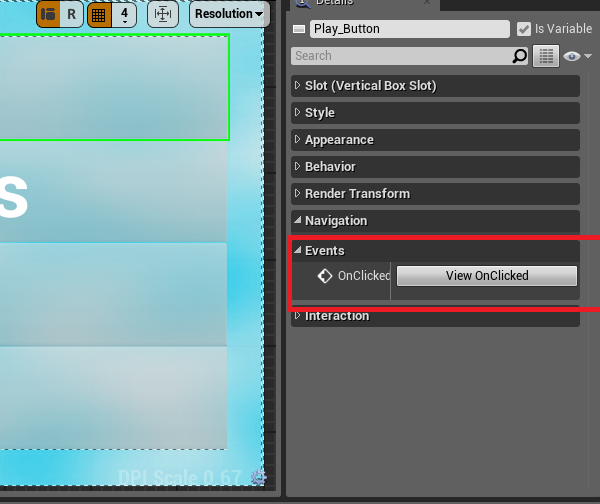
Task: Click the OnClicked event diamond icon
Action: pyautogui.click(x=325, y=276)
